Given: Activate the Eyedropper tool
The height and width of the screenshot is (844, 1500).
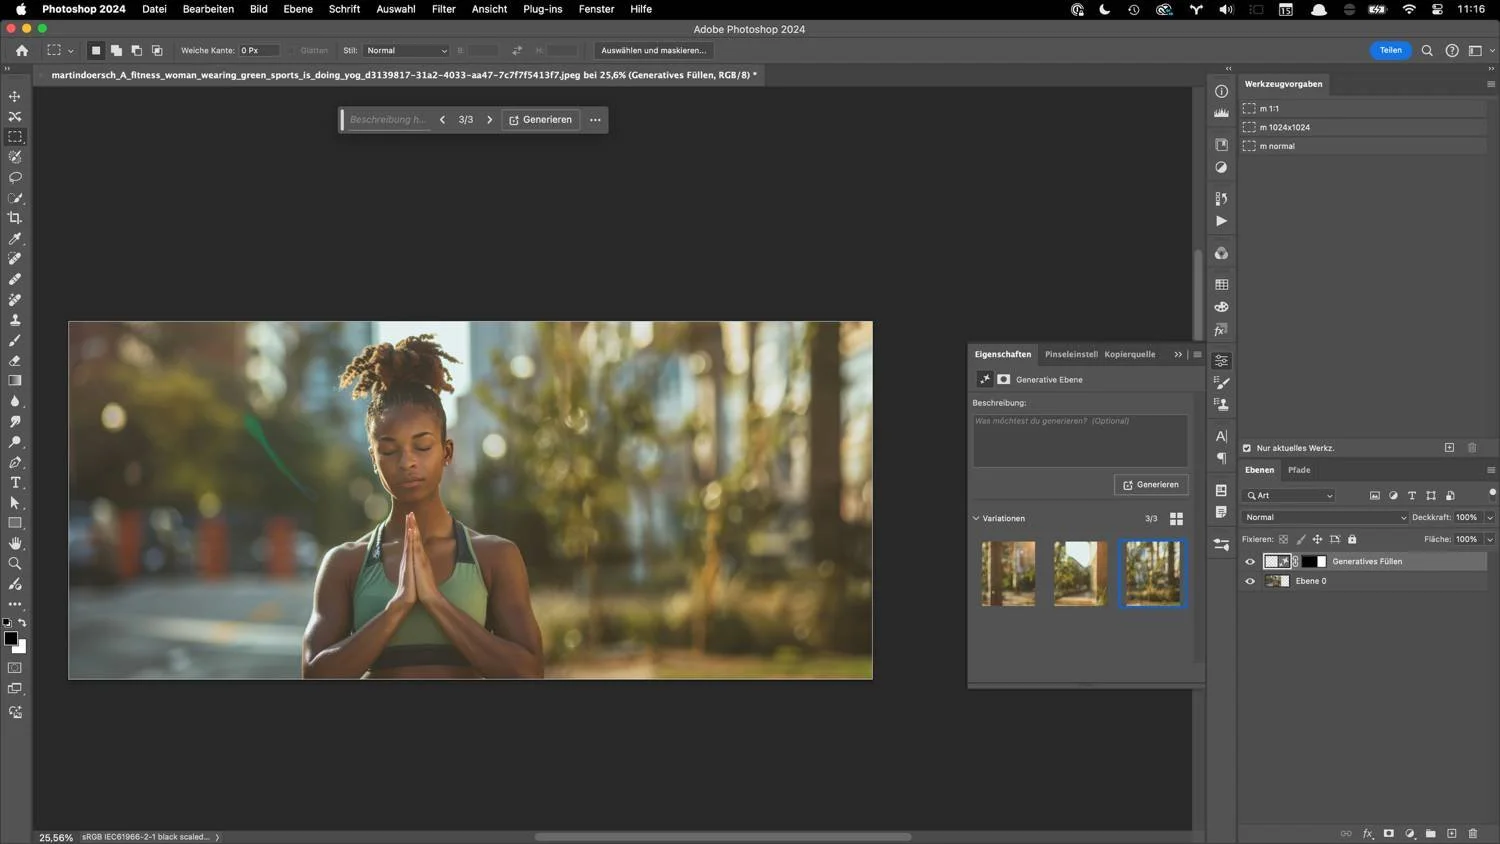Looking at the screenshot, I should (x=15, y=239).
